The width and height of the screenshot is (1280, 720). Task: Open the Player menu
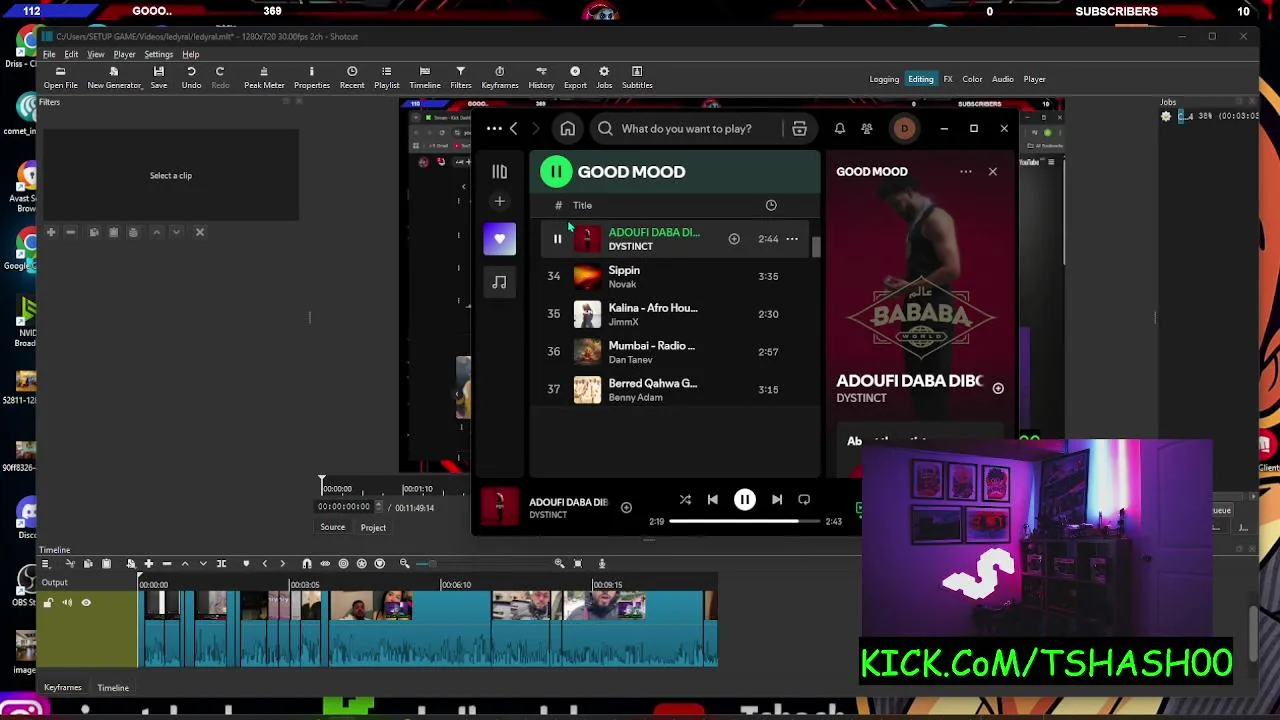(x=124, y=54)
